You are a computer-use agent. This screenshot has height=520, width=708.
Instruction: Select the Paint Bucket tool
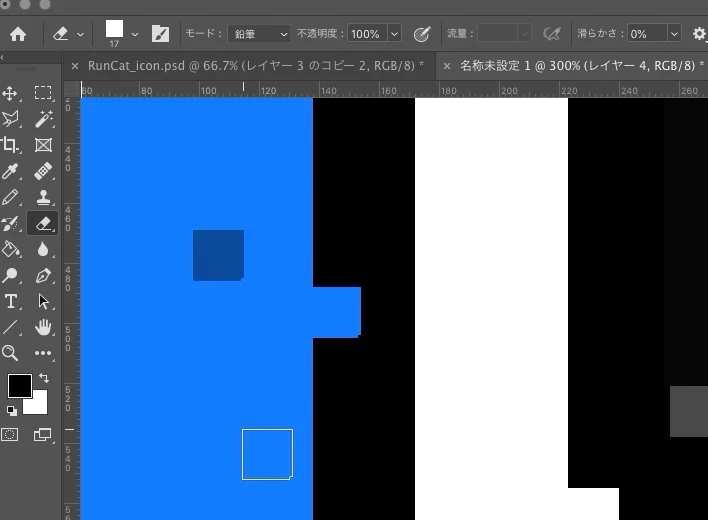[11, 249]
